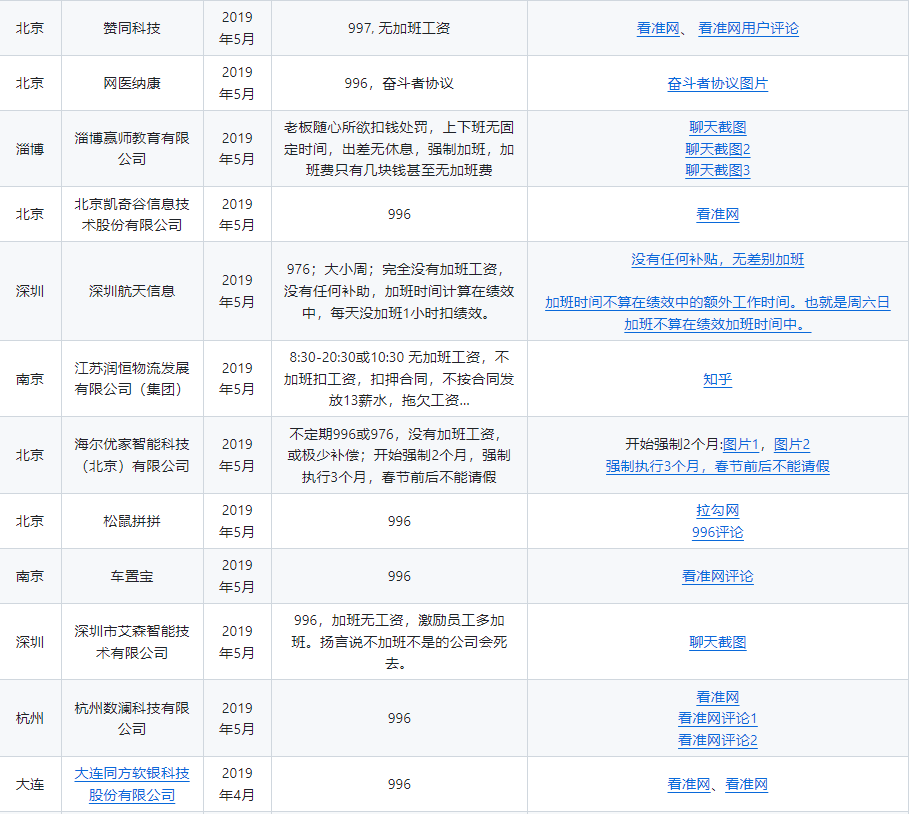Select the 淄博嬴师教育有限公司 company cell
The width and height of the screenshot is (909, 814).
(x=132, y=149)
